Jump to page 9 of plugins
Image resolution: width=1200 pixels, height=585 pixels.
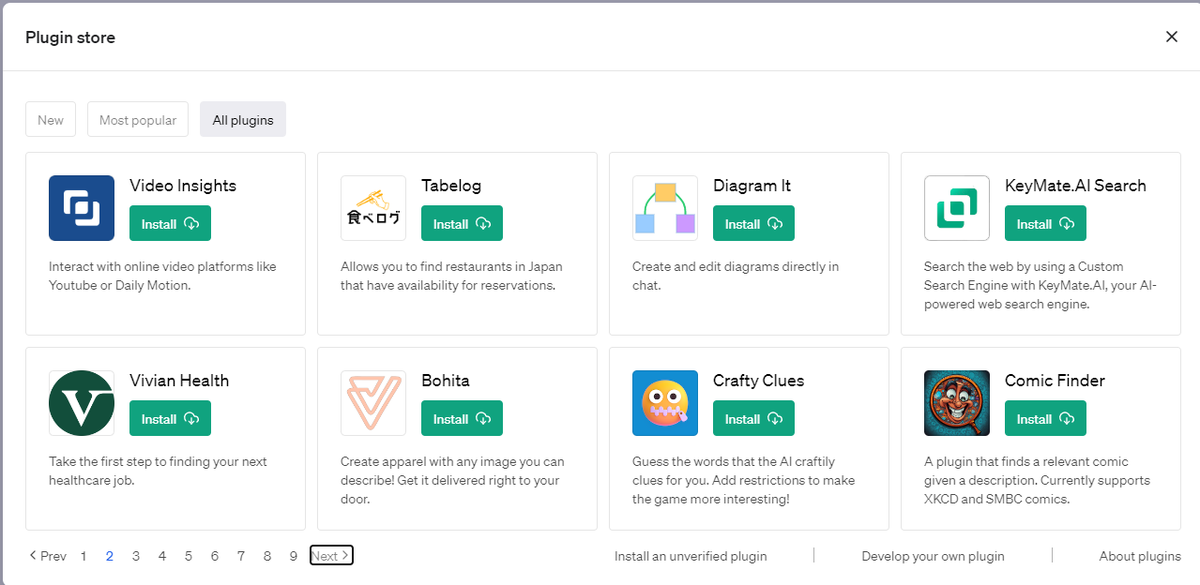coord(293,556)
